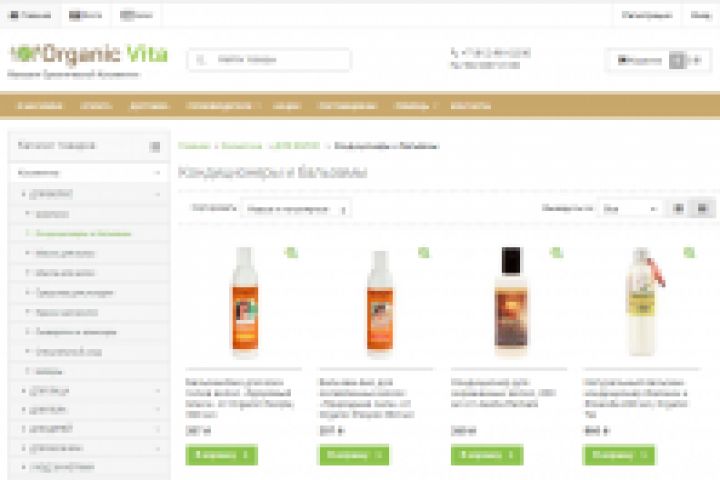Switch to list view icon
Screen dimensions: 720x480
tap(702, 209)
